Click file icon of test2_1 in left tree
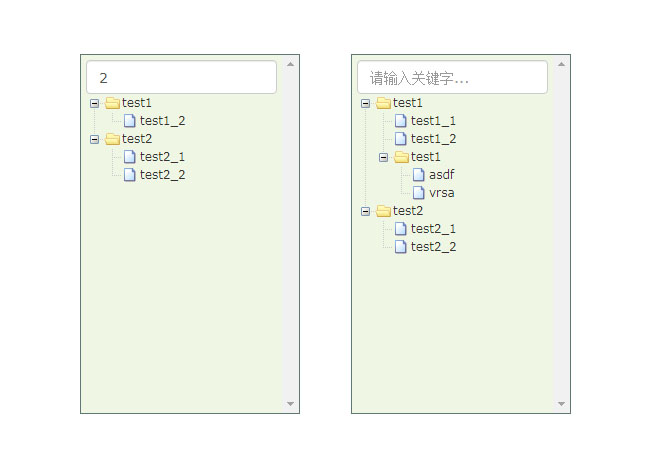The height and width of the screenshot is (468, 650). (x=130, y=157)
